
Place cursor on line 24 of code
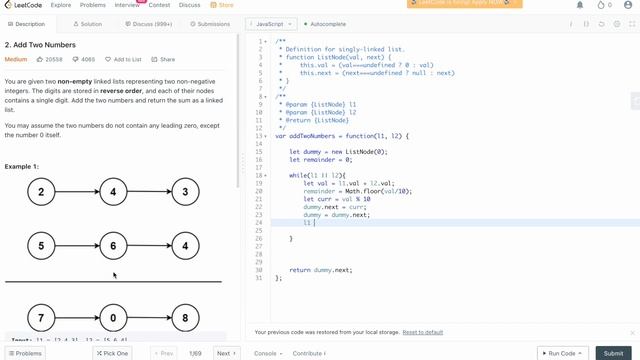pyautogui.click(x=455, y=223)
